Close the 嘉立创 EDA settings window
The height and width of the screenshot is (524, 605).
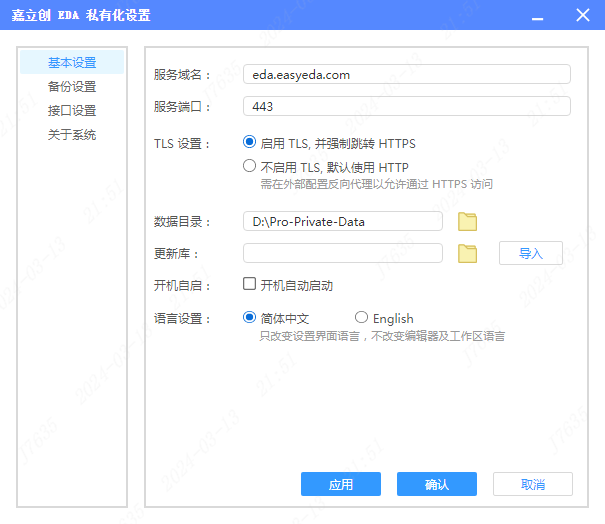coord(583,16)
